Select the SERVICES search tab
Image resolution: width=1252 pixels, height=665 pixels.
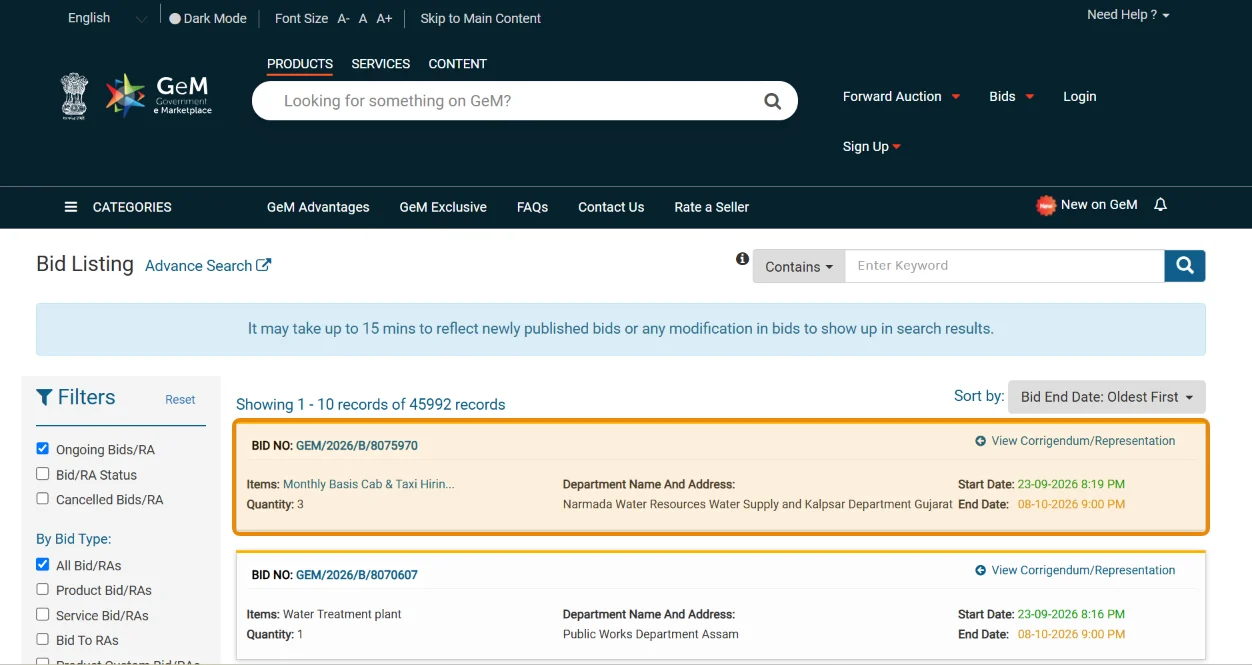(x=381, y=64)
